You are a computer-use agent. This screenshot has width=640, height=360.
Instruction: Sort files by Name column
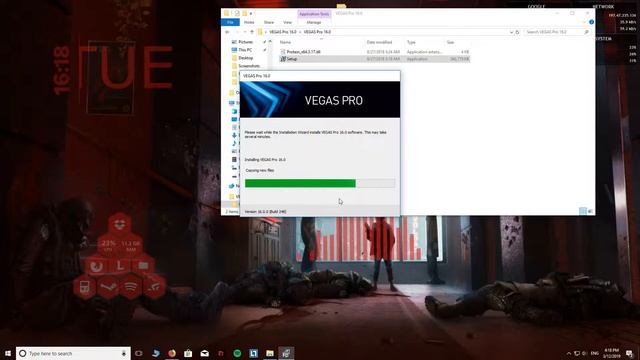tap(285, 42)
